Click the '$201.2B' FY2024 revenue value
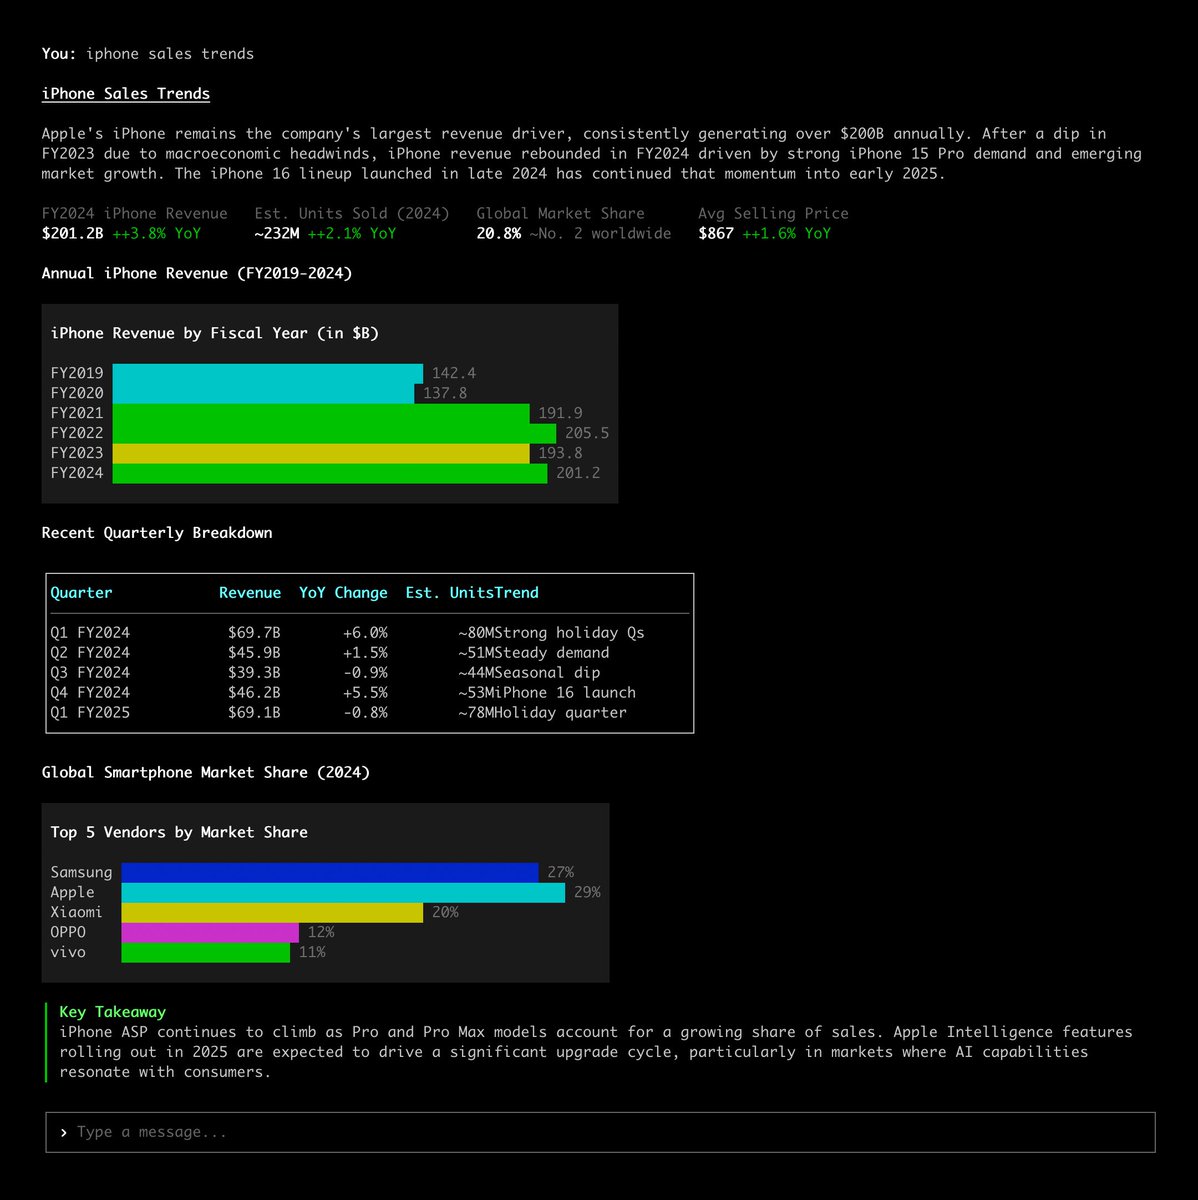1198x1200 pixels. [x=73, y=233]
